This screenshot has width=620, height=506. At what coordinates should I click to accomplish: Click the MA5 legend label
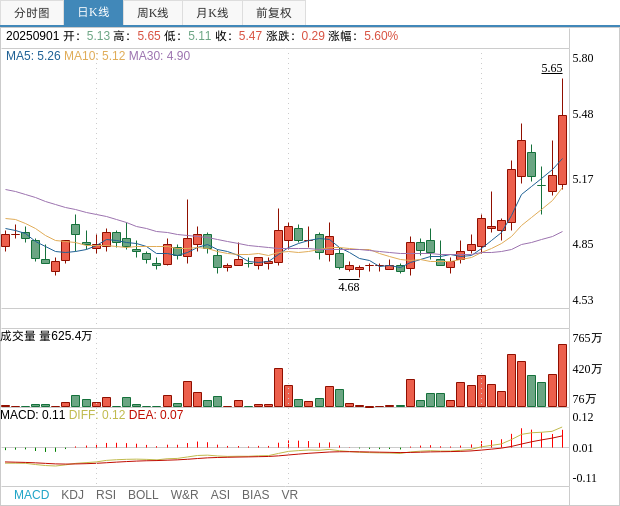pos(33,56)
